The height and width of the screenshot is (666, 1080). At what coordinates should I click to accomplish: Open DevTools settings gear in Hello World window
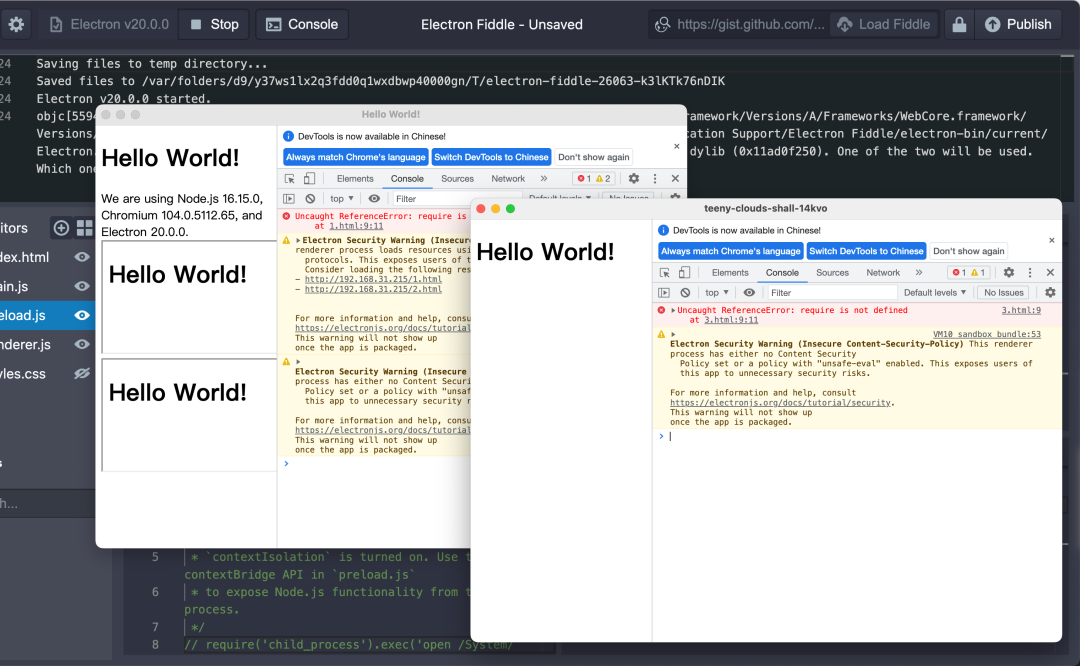(634, 178)
